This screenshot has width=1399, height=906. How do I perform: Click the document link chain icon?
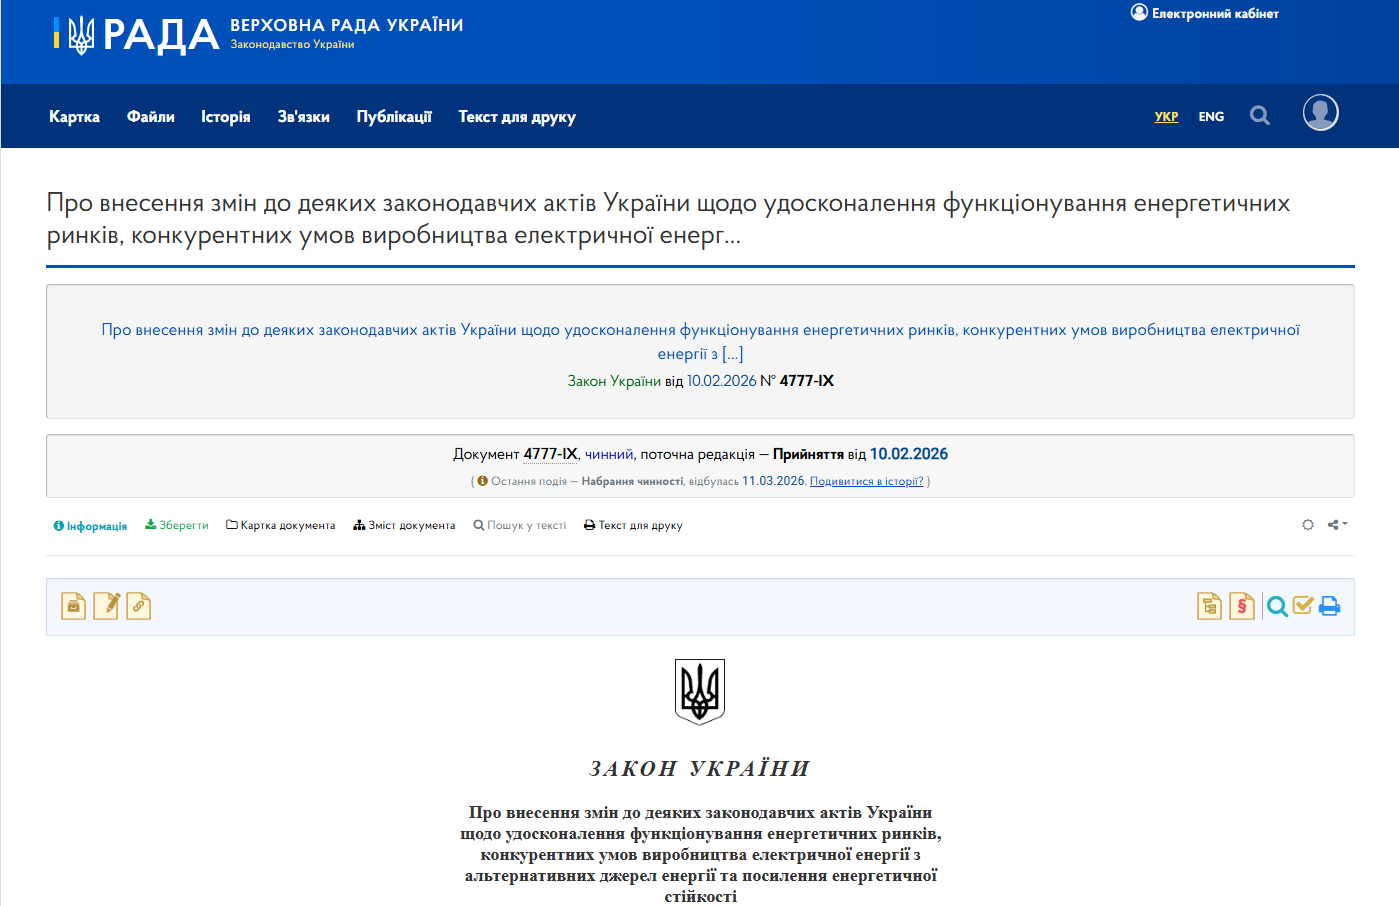click(139, 606)
